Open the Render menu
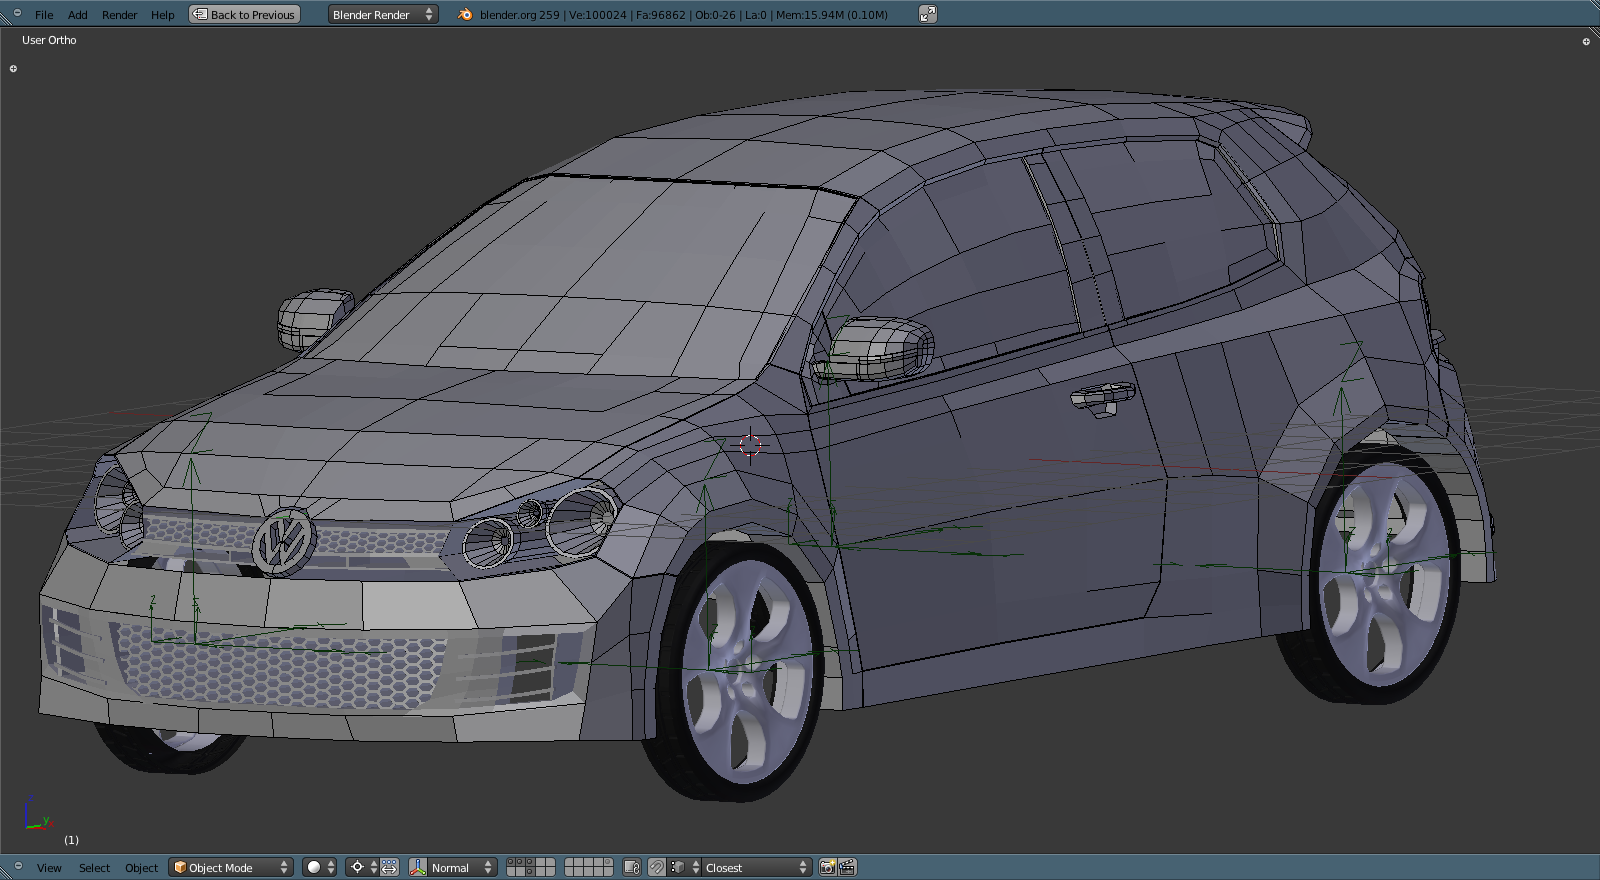Screen dimensions: 1600x880 119,15
